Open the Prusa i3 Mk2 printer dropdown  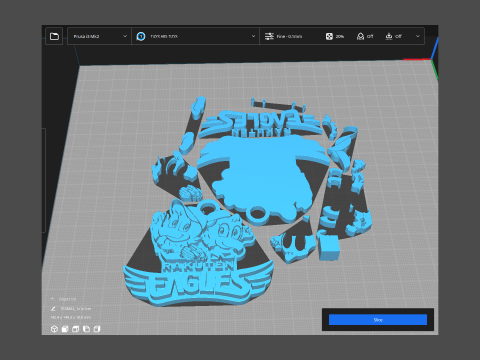coord(99,36)
